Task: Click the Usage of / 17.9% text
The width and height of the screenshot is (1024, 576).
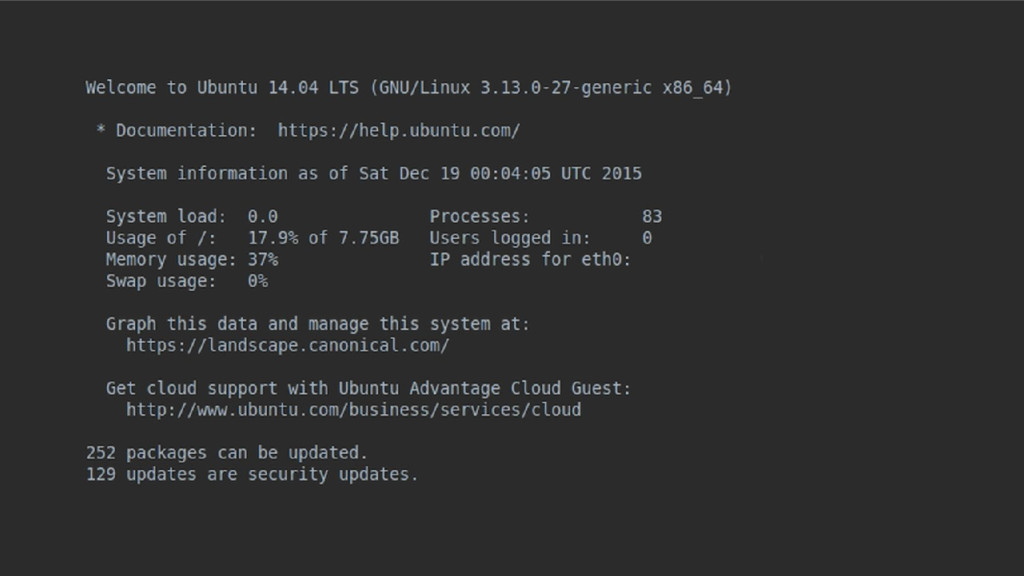Action: tap(273, 238)
